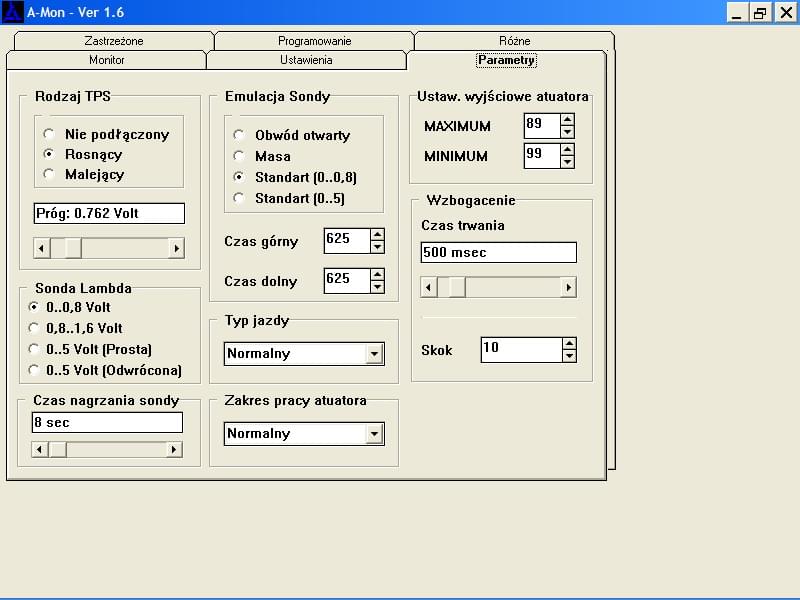Choose Standart (0..5) emulation

click(x=289, y=198)
